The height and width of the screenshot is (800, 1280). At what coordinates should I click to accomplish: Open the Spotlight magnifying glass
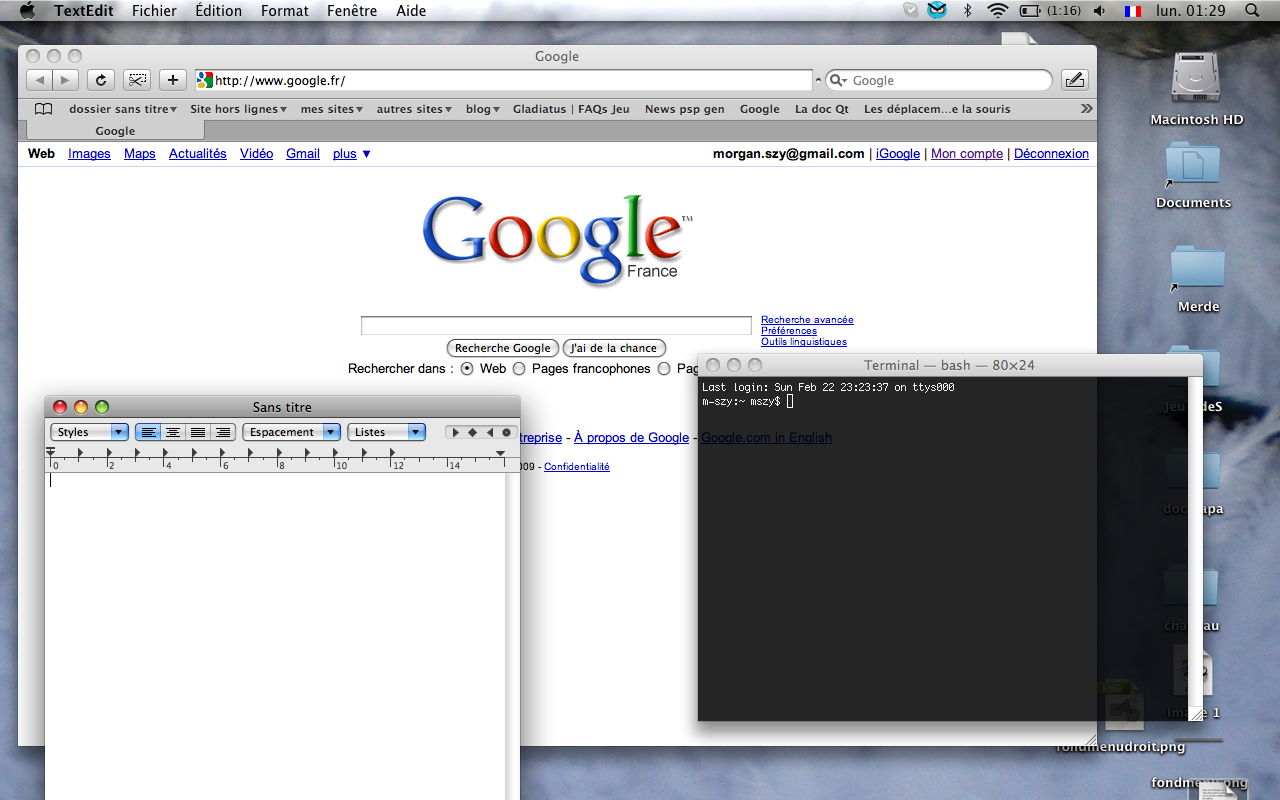[1252, 11]
